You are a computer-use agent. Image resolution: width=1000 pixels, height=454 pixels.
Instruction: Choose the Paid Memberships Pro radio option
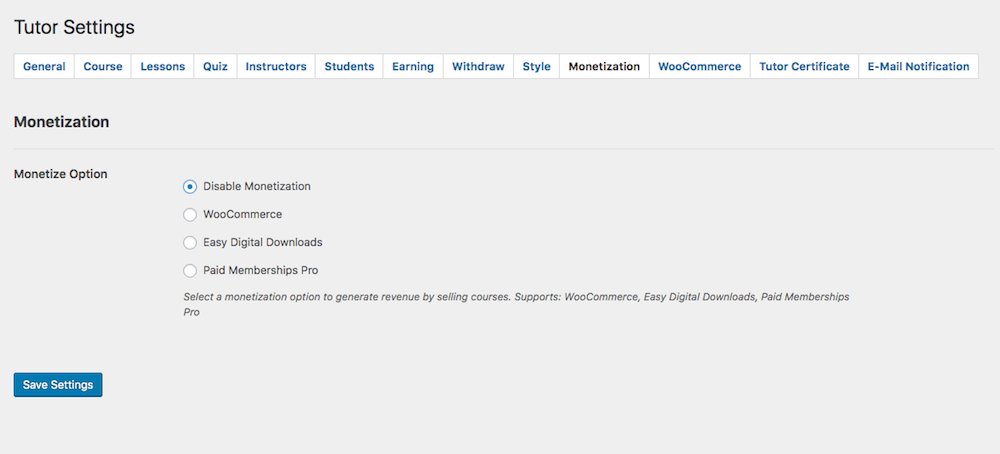pos(189,271)
